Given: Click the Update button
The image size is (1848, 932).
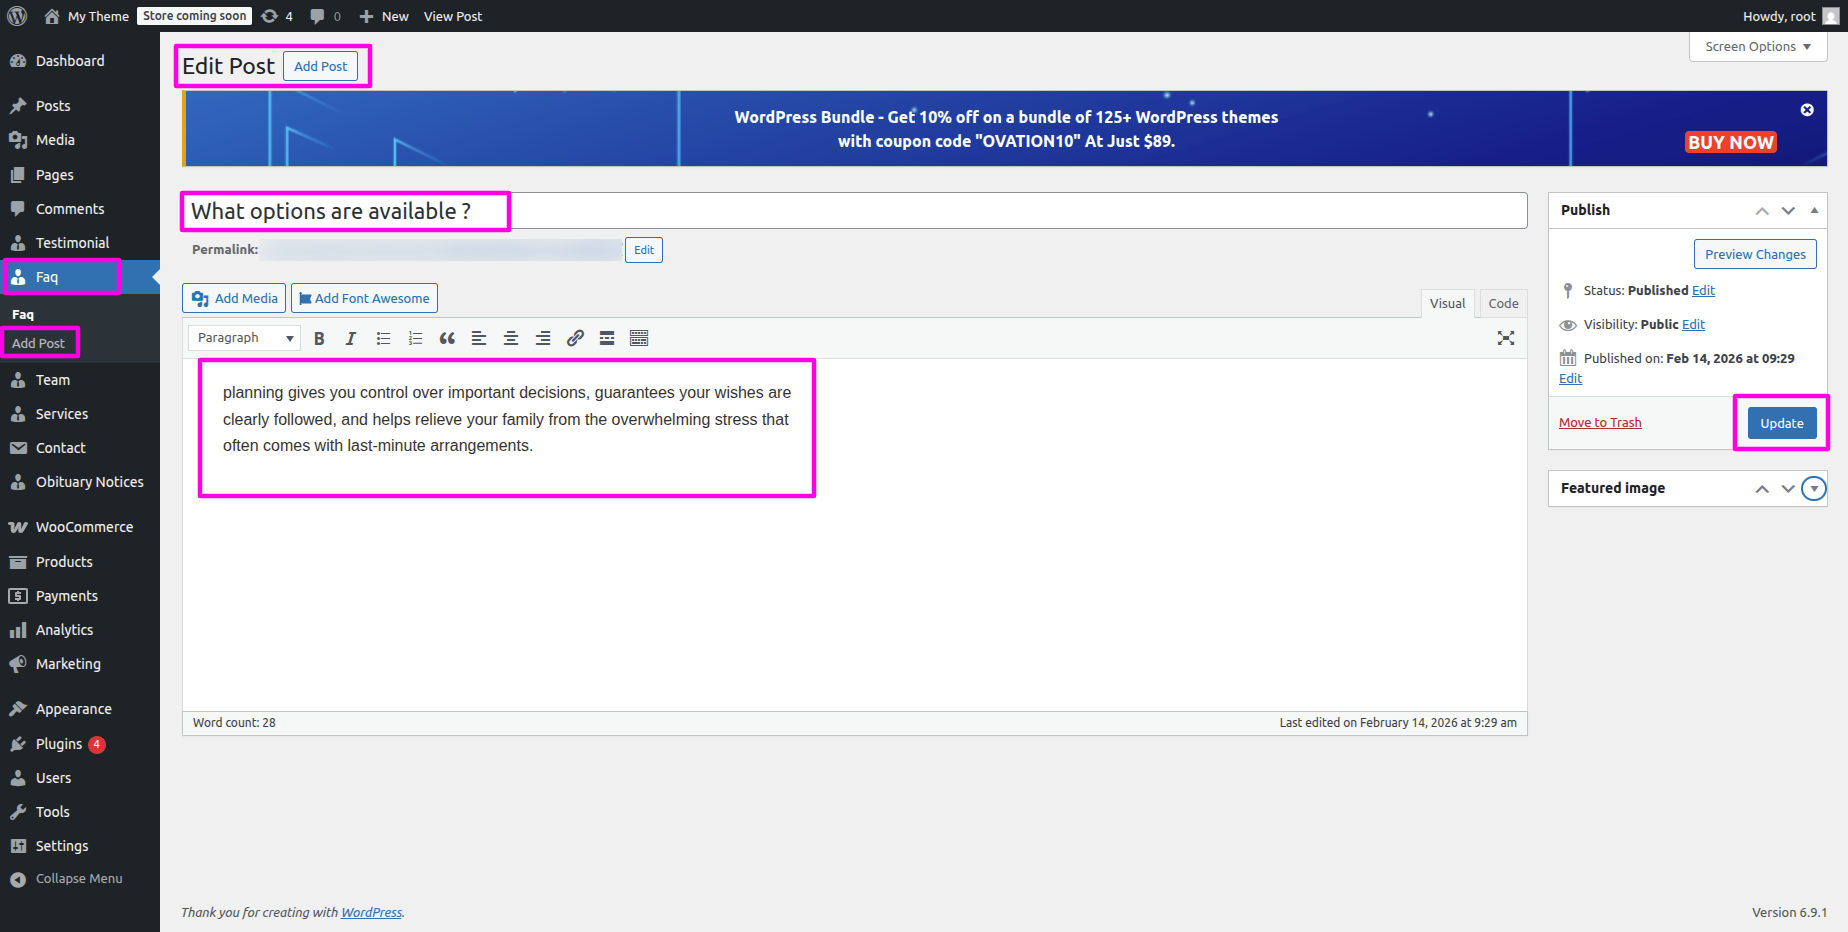Looking at the screenshot, I should [x=1781, y=423].
